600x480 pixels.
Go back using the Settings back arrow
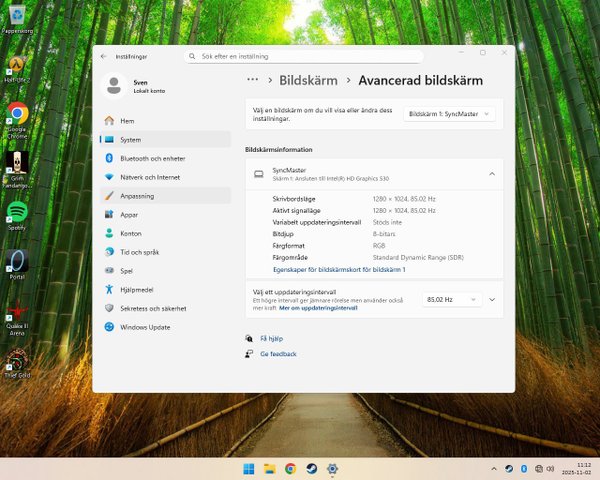(x=104, y=56)
